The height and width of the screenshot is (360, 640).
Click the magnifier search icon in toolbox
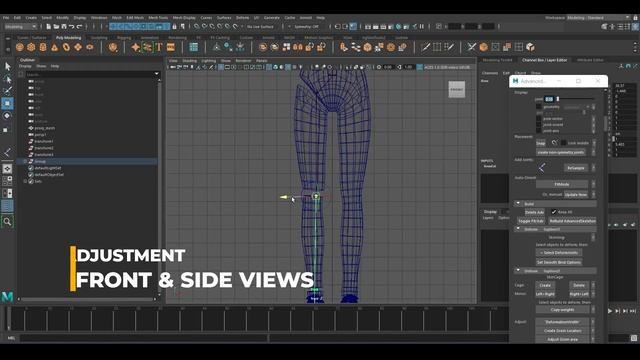[x=7, y=222]
